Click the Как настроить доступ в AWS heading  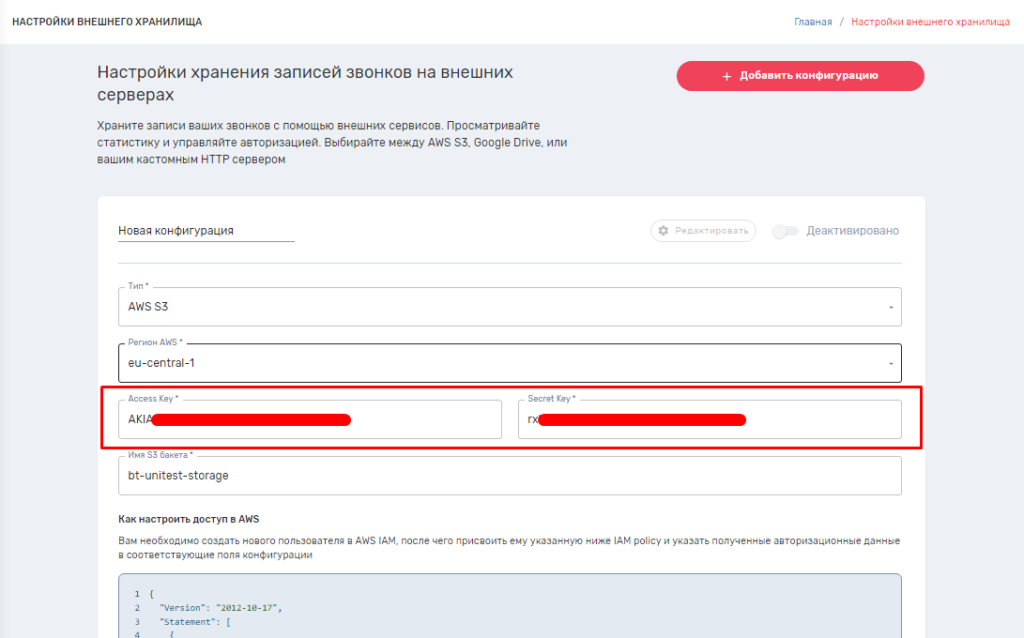189,519
